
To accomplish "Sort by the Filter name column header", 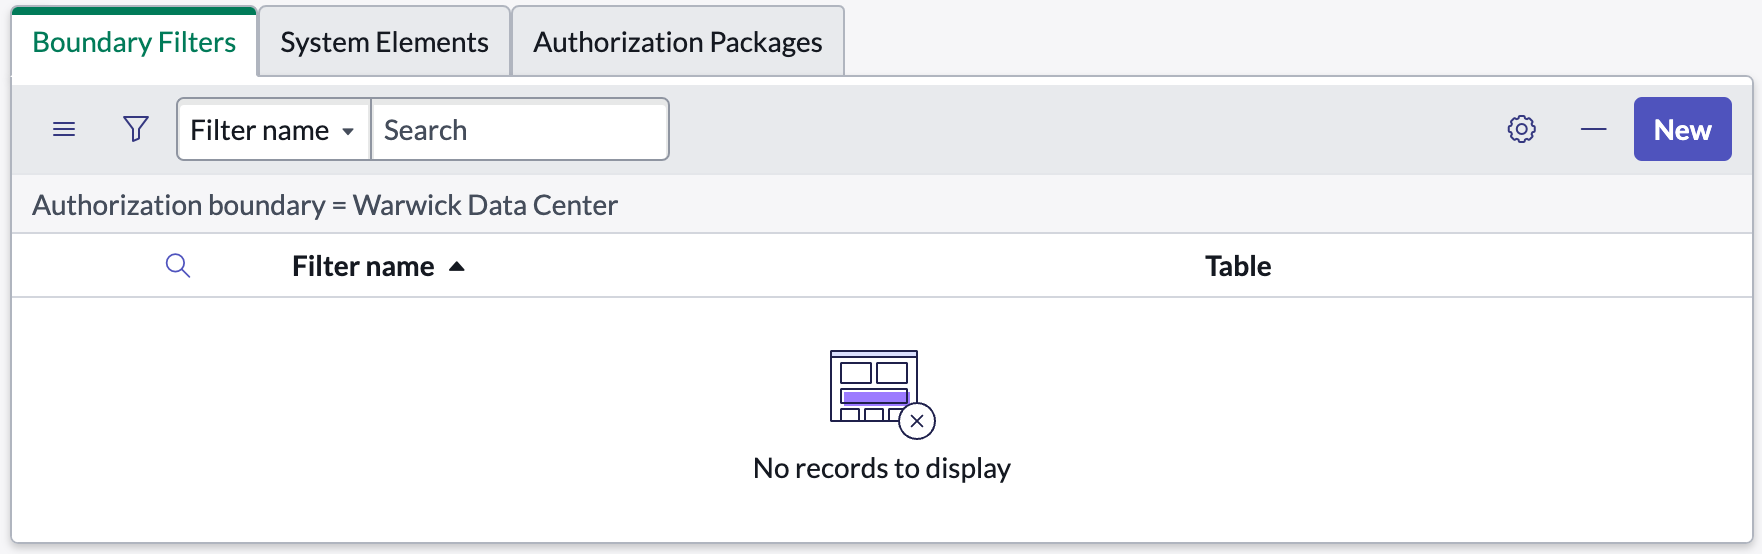I will point(363,266).
